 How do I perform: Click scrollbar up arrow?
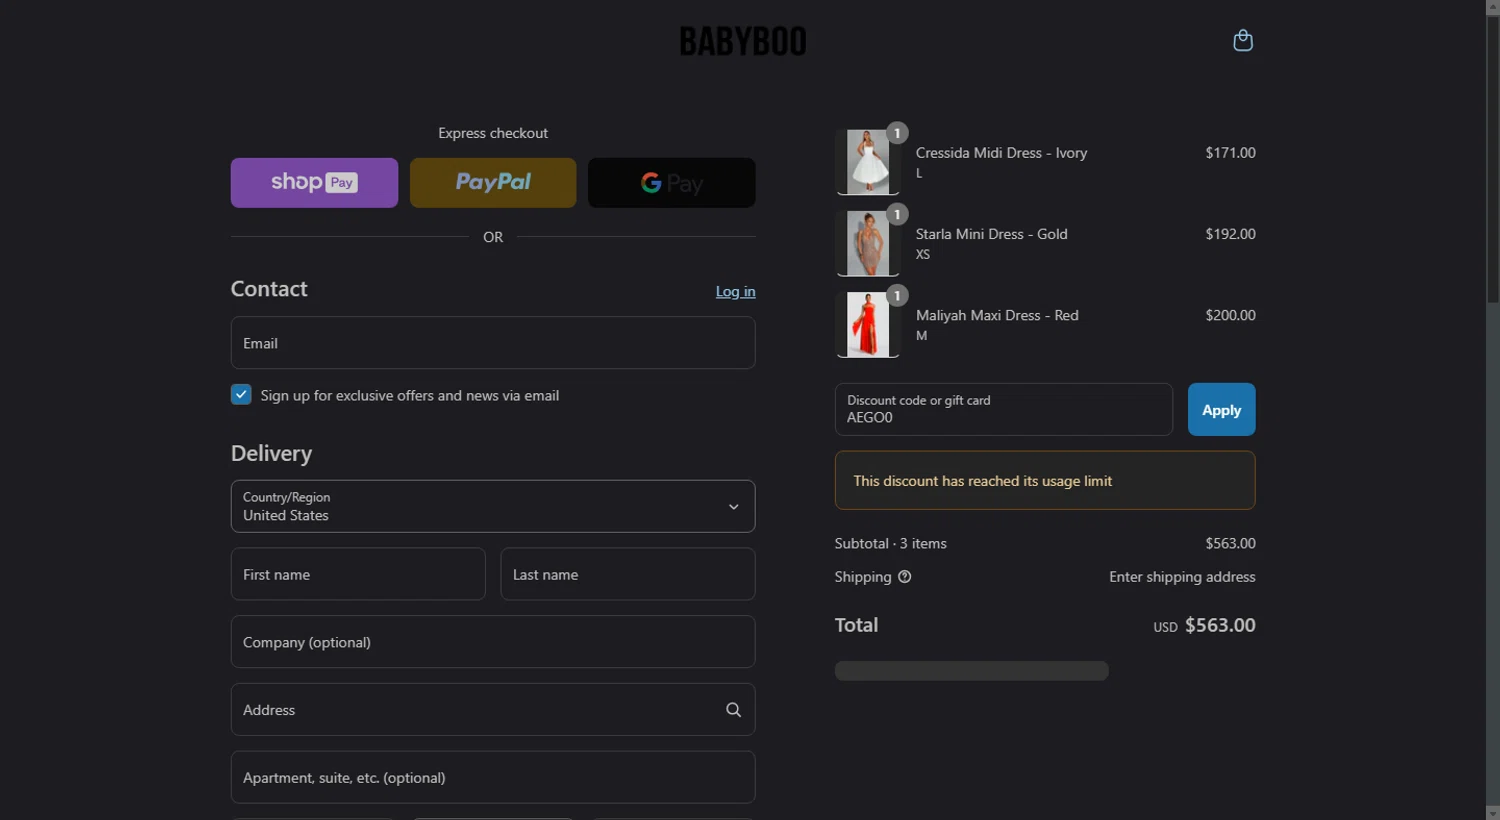click(x=1492, y=7)
